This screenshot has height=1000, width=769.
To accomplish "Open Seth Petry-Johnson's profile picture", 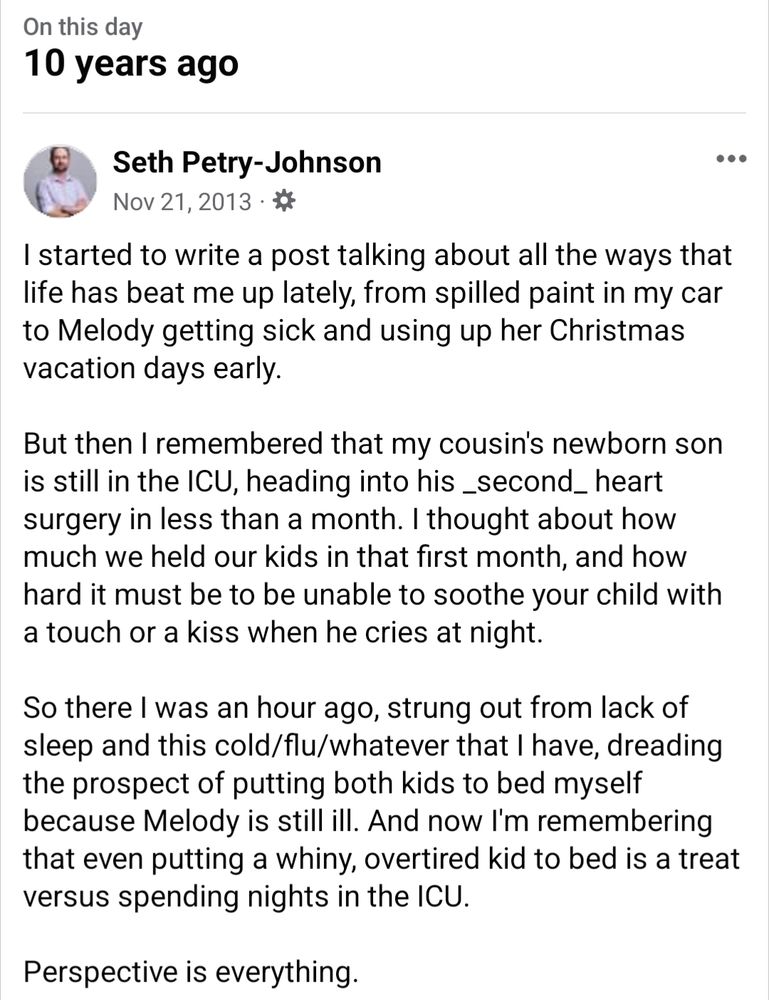I will pyautogui.click(x=60, y=181).
